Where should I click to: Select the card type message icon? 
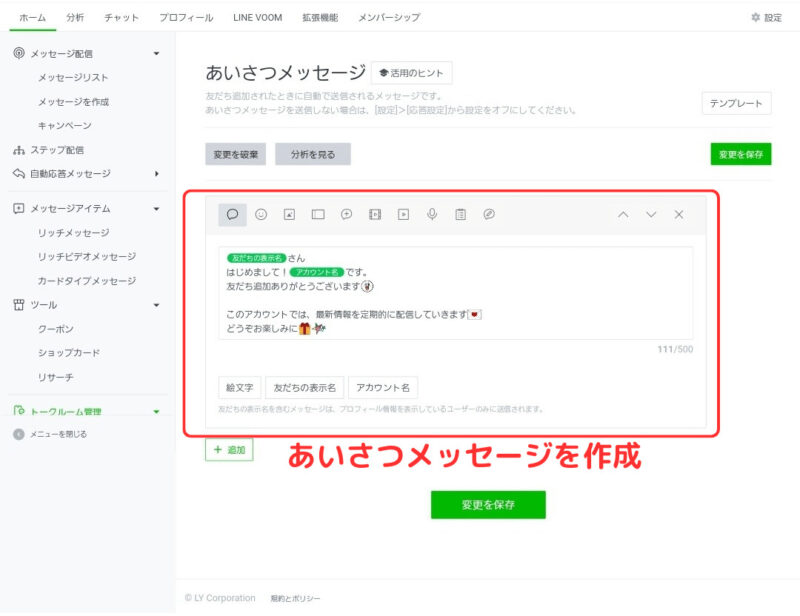click(489, 214)
